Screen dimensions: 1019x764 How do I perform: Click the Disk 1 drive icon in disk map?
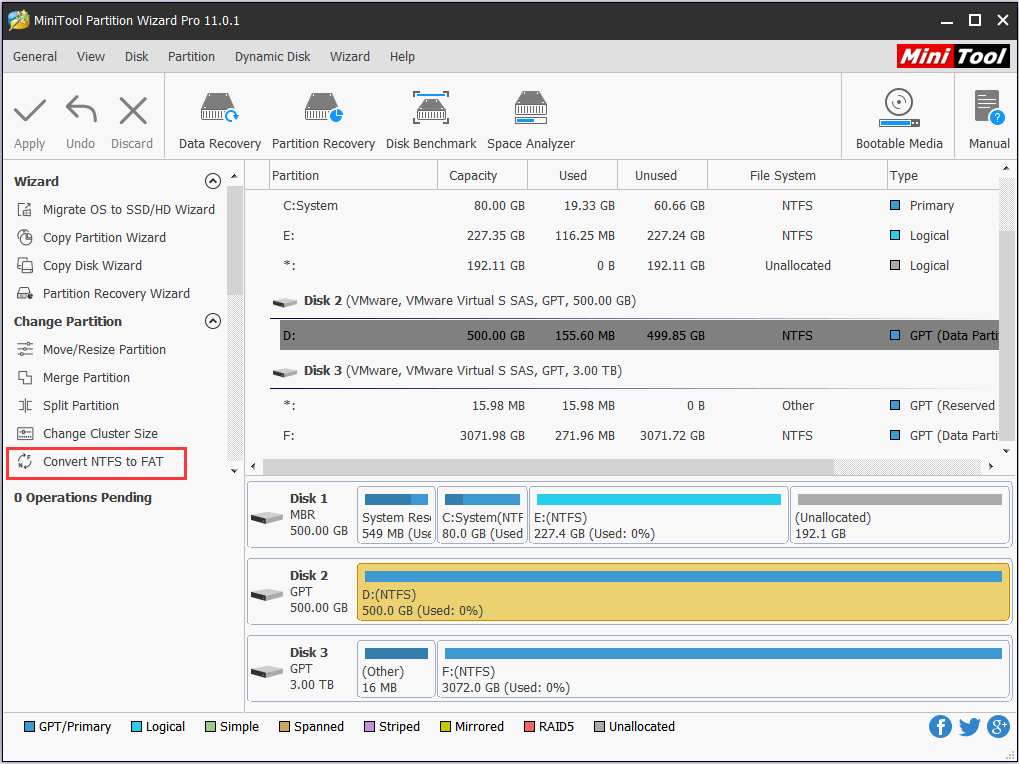[x=266, y=518]
